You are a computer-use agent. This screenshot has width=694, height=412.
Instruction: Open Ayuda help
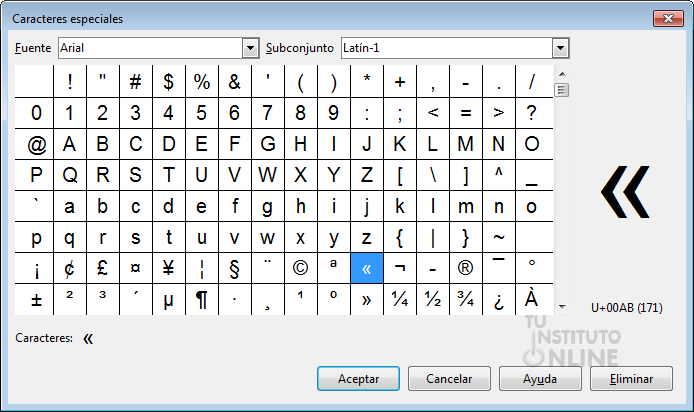(539, 379)
